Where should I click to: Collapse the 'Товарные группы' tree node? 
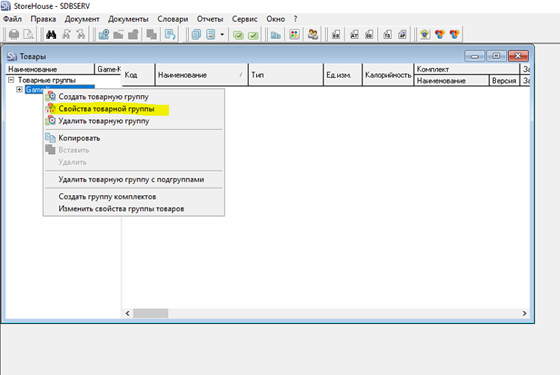click(11, 80)
